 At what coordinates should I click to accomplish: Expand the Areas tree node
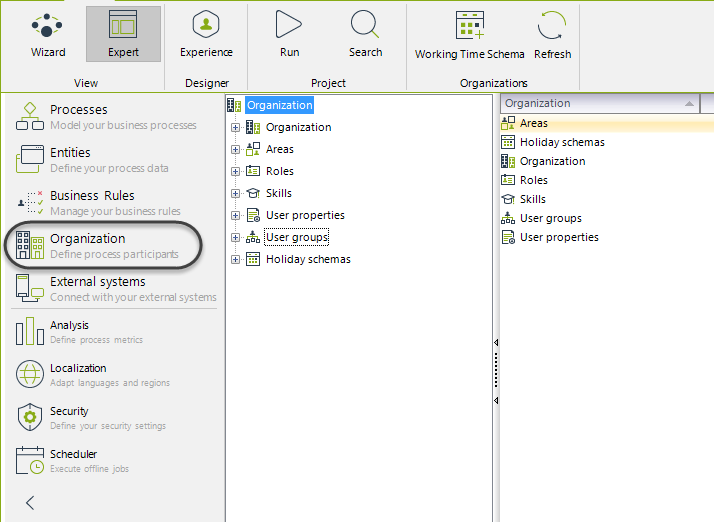point(235,149)
